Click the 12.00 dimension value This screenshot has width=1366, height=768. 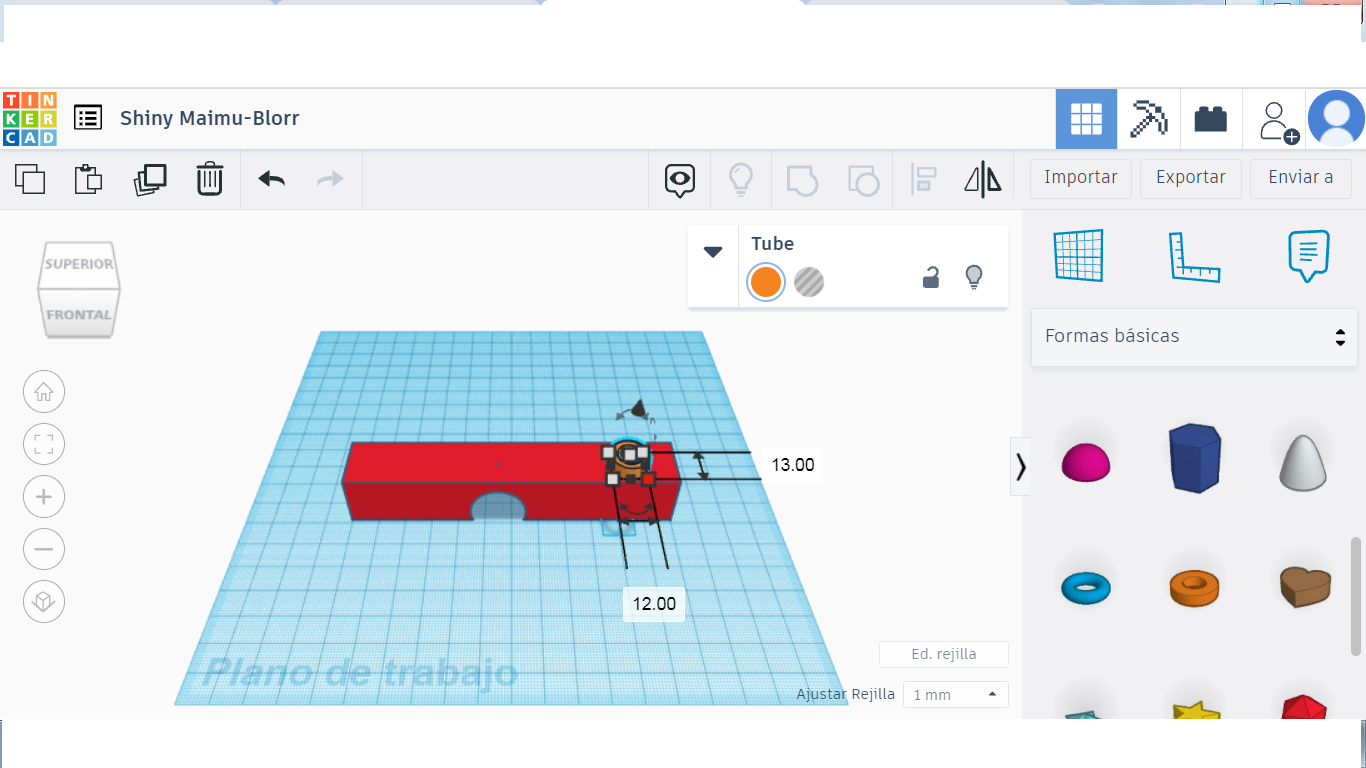(x=654, y=604)
